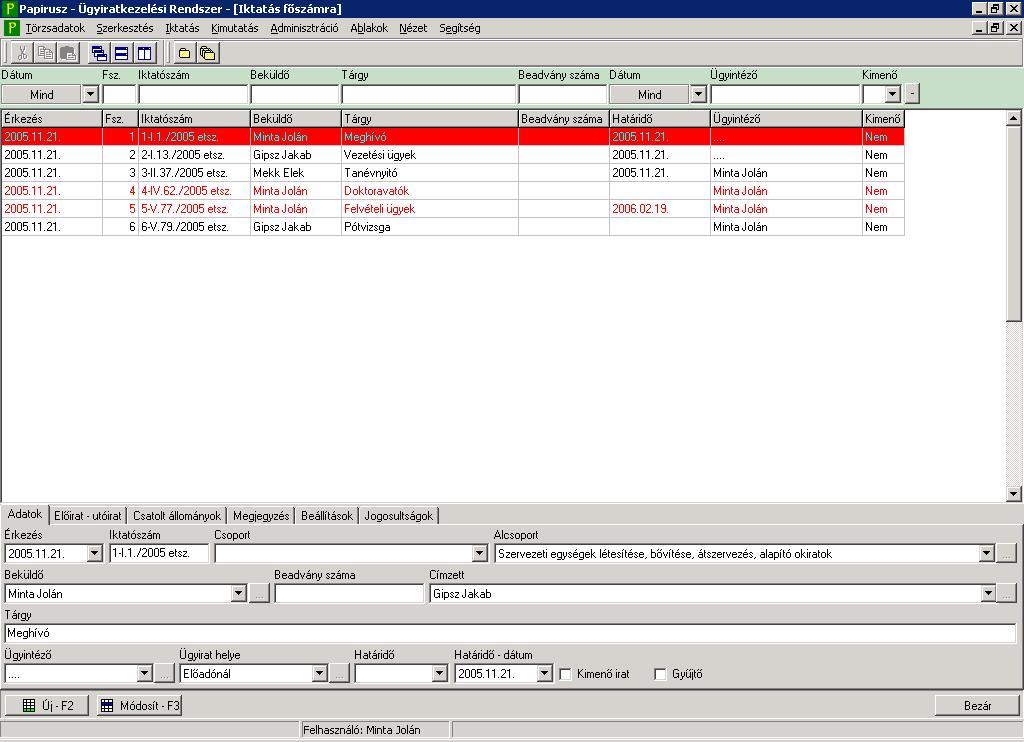Viewport: 1024px width, 742px height.
Task: Select the Felvételi ügyek row
Action: point(453,209)
